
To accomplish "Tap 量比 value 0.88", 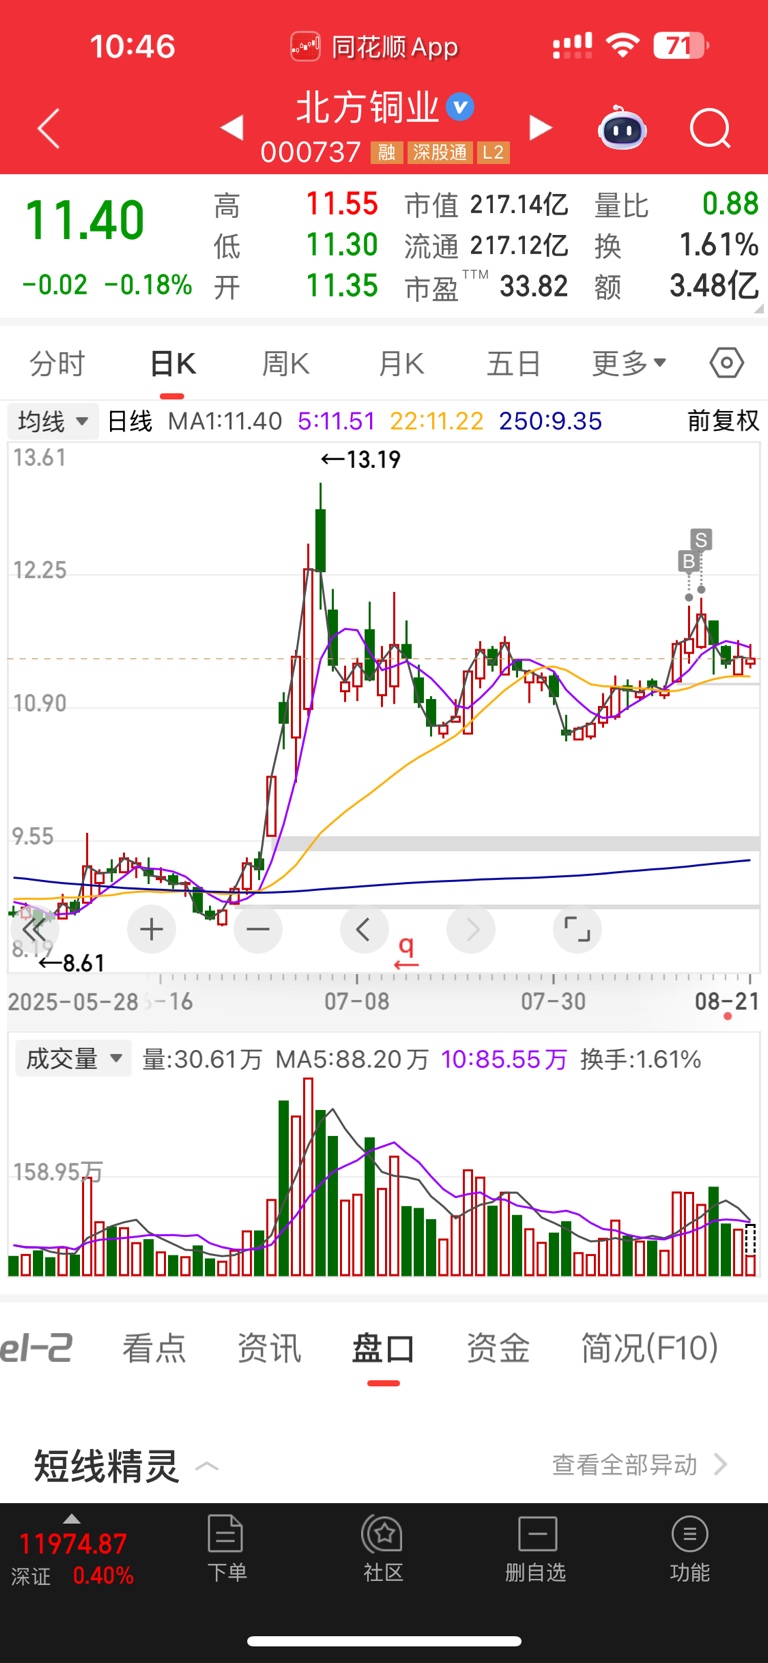I will 730,204.
